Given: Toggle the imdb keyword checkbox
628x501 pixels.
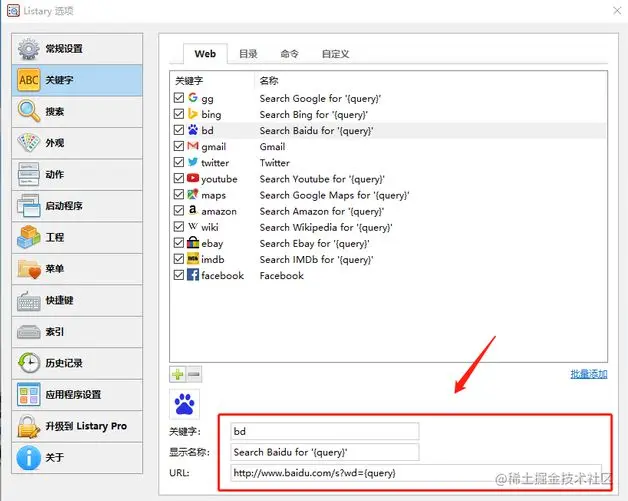Looking at the screenshot, I should (179, 259).
